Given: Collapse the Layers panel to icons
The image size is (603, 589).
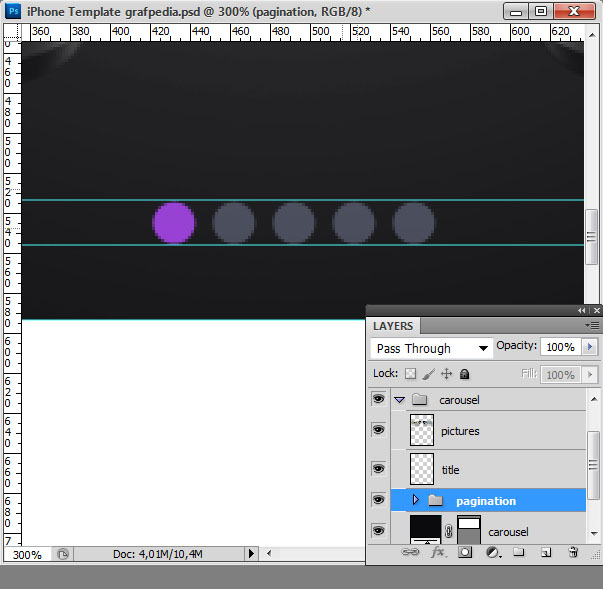Looking at the screenshot, I should [x=581, y=310].
